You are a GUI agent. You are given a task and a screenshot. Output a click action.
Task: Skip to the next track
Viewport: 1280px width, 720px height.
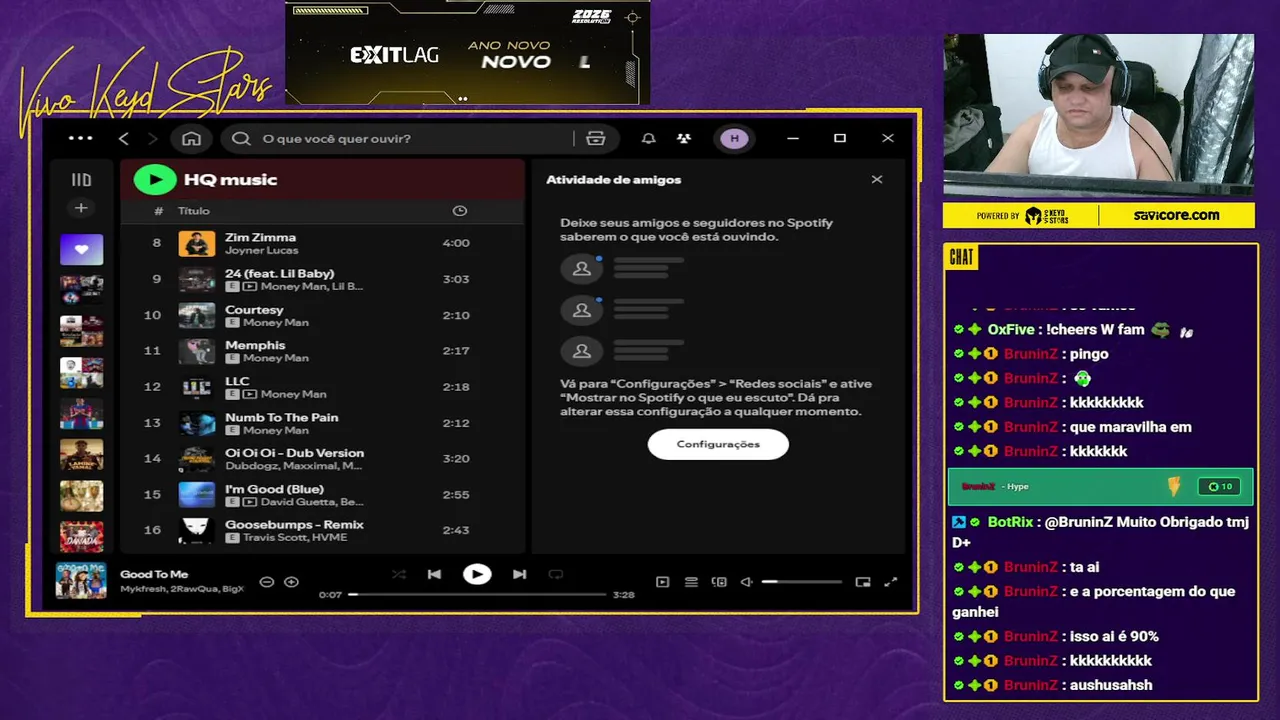click(519, 574)
